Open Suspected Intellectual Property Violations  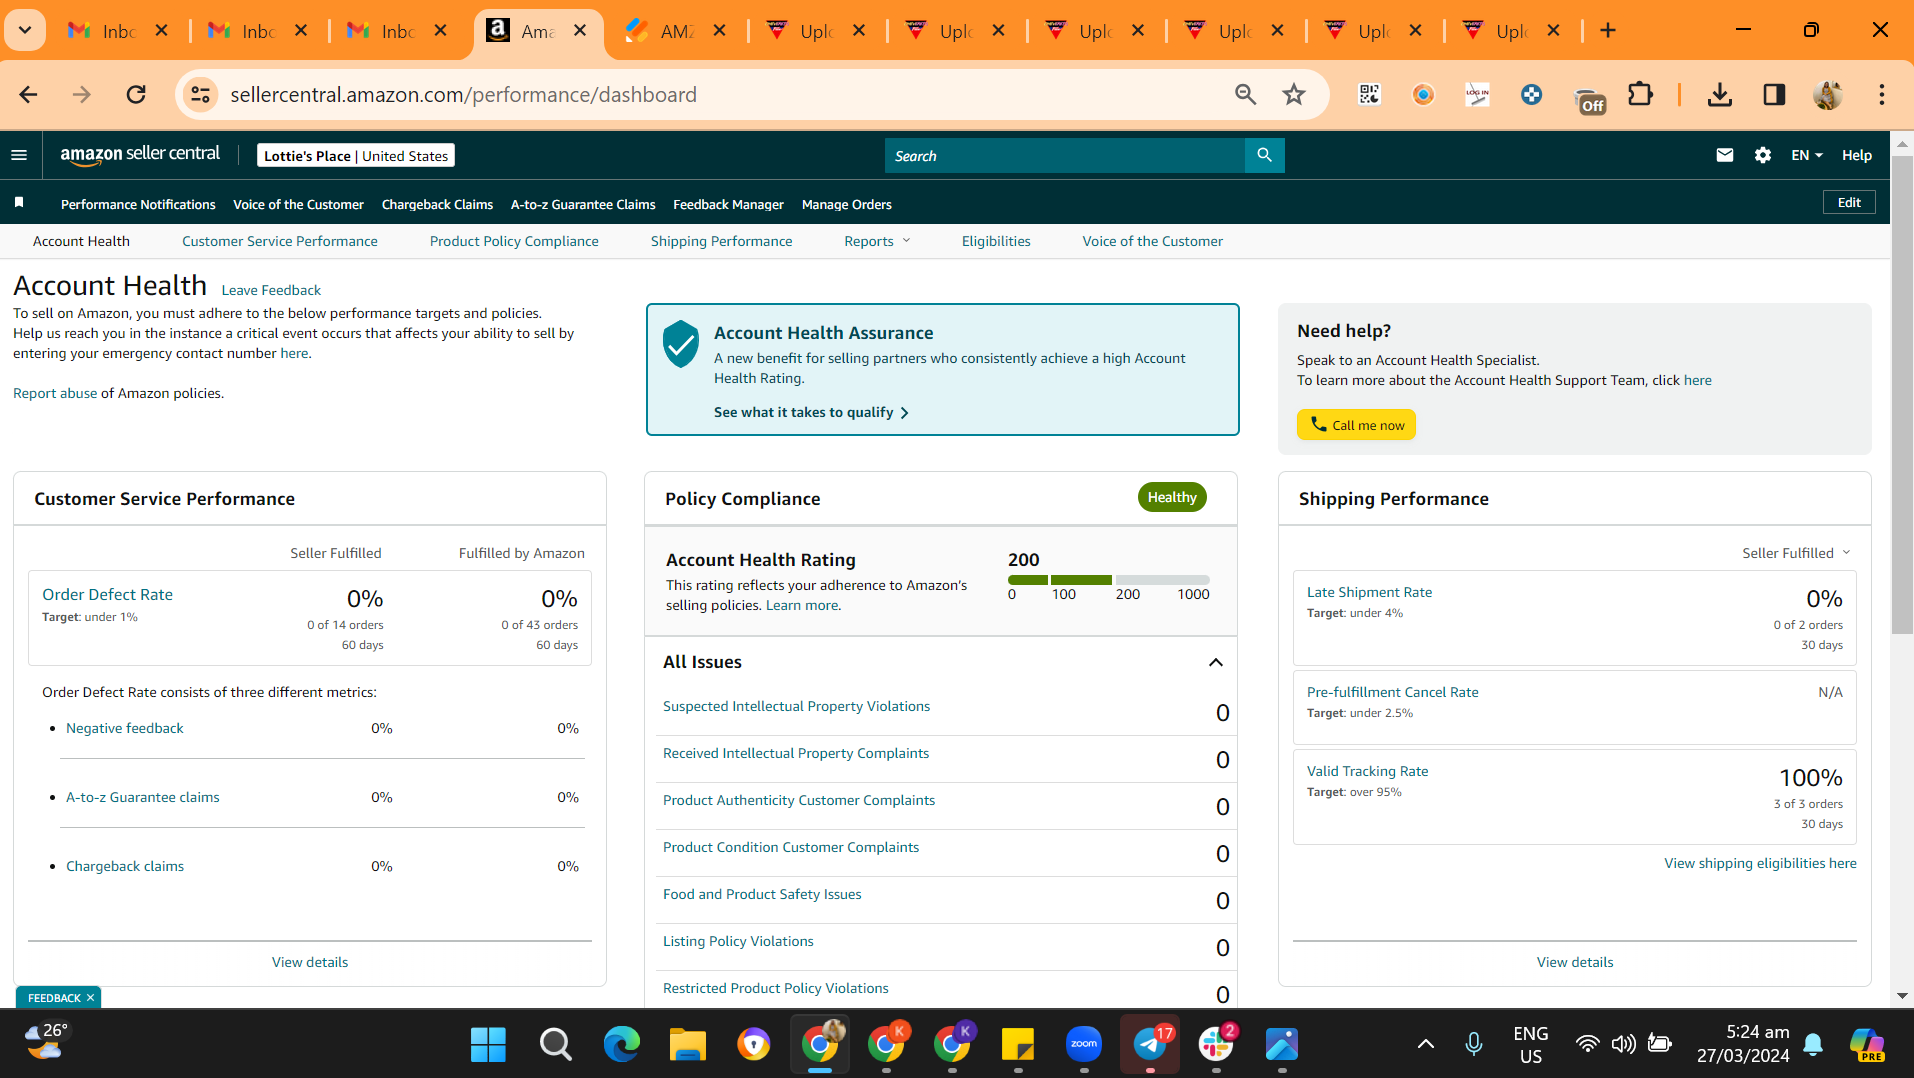pyautogui.click(x=796, y=706)
